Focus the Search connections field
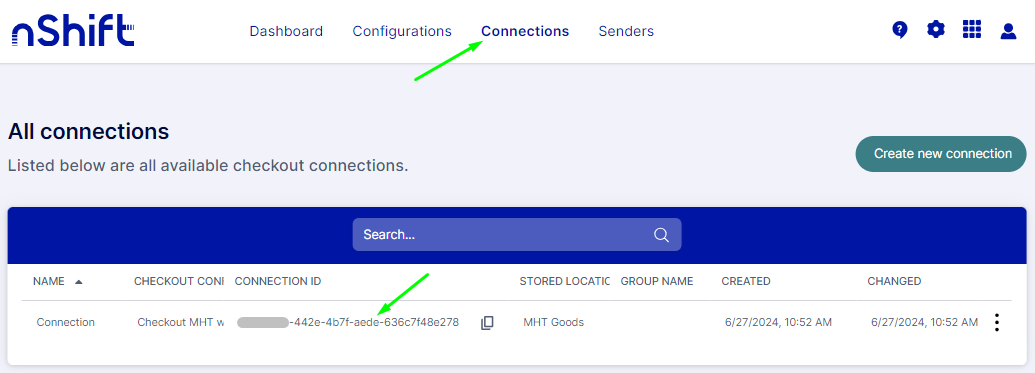This screenshot has width=1035, height=373. point(517,234)
